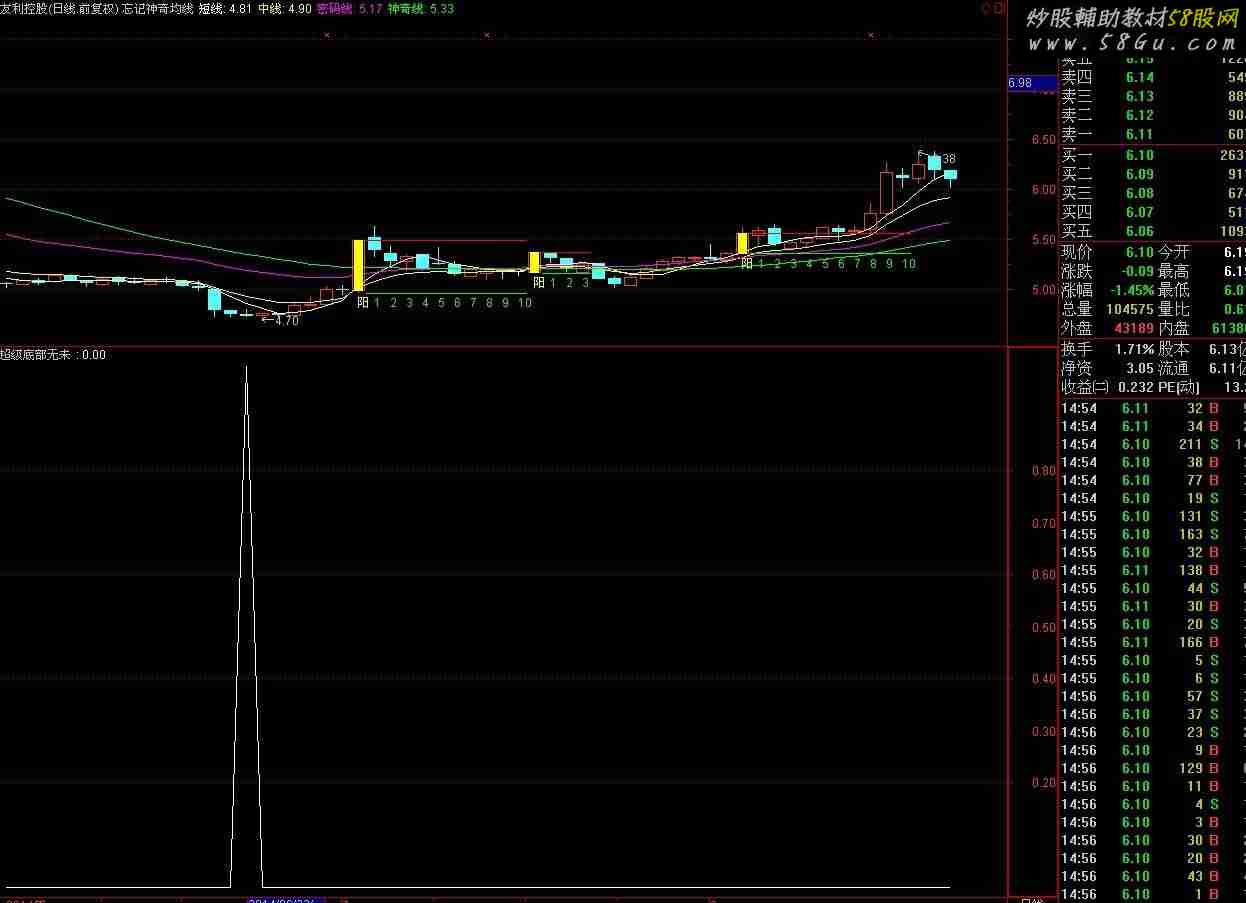Select the 14:56 trade row with 129 B
The width and height of the screenshot is (1246, 903).
pyautogui.click(x=1153, y=768)
